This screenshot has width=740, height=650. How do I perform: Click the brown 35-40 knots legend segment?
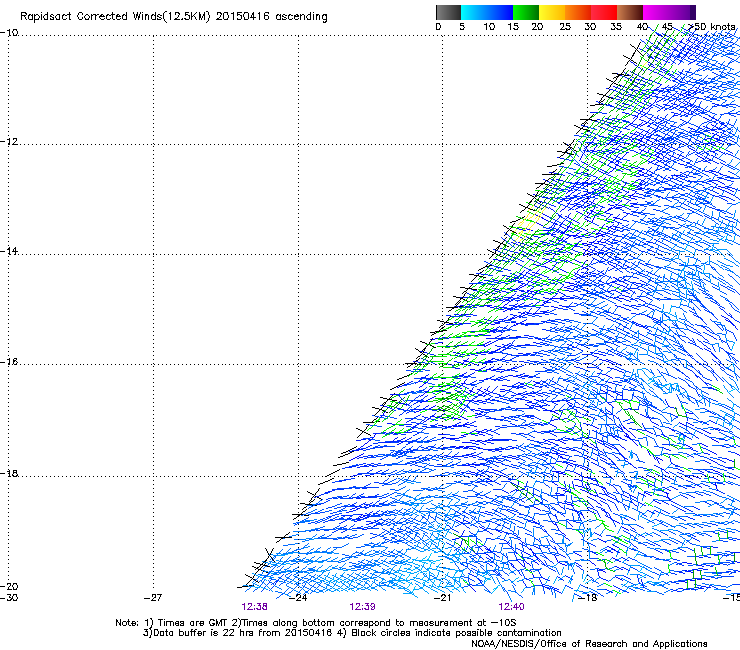tap(630, 12)
